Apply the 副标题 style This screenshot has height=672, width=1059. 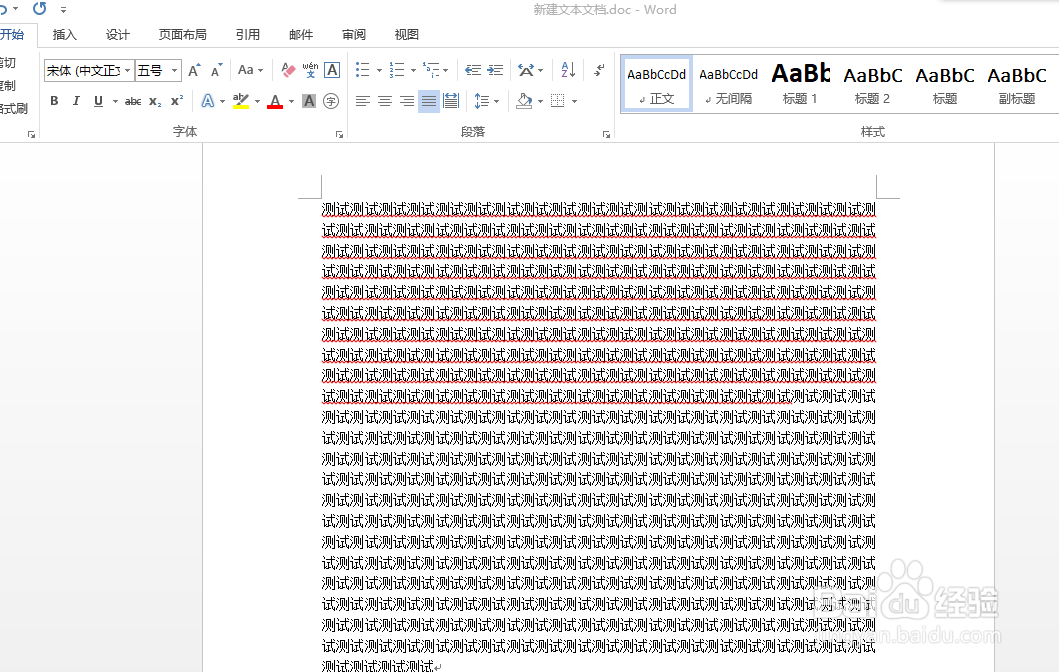1017,84
